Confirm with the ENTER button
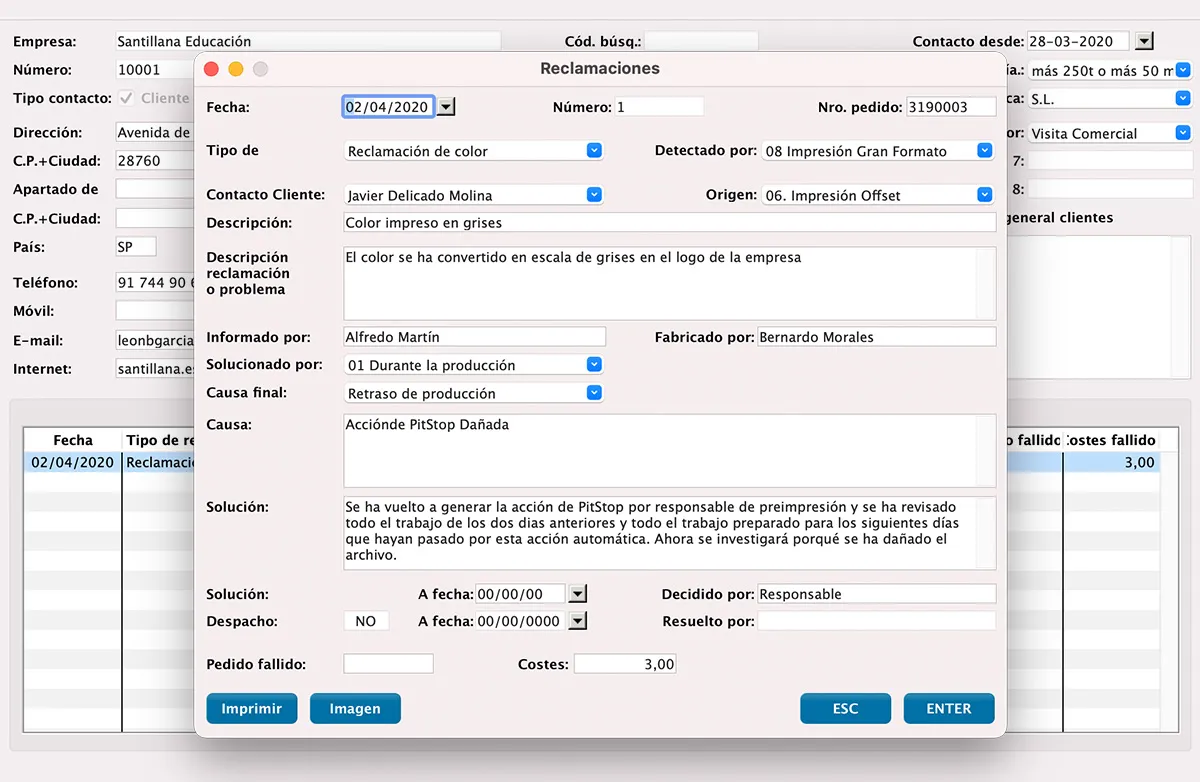Image resolution: width=1200 pixels, height=782 pixels. [x=948, y=709]
